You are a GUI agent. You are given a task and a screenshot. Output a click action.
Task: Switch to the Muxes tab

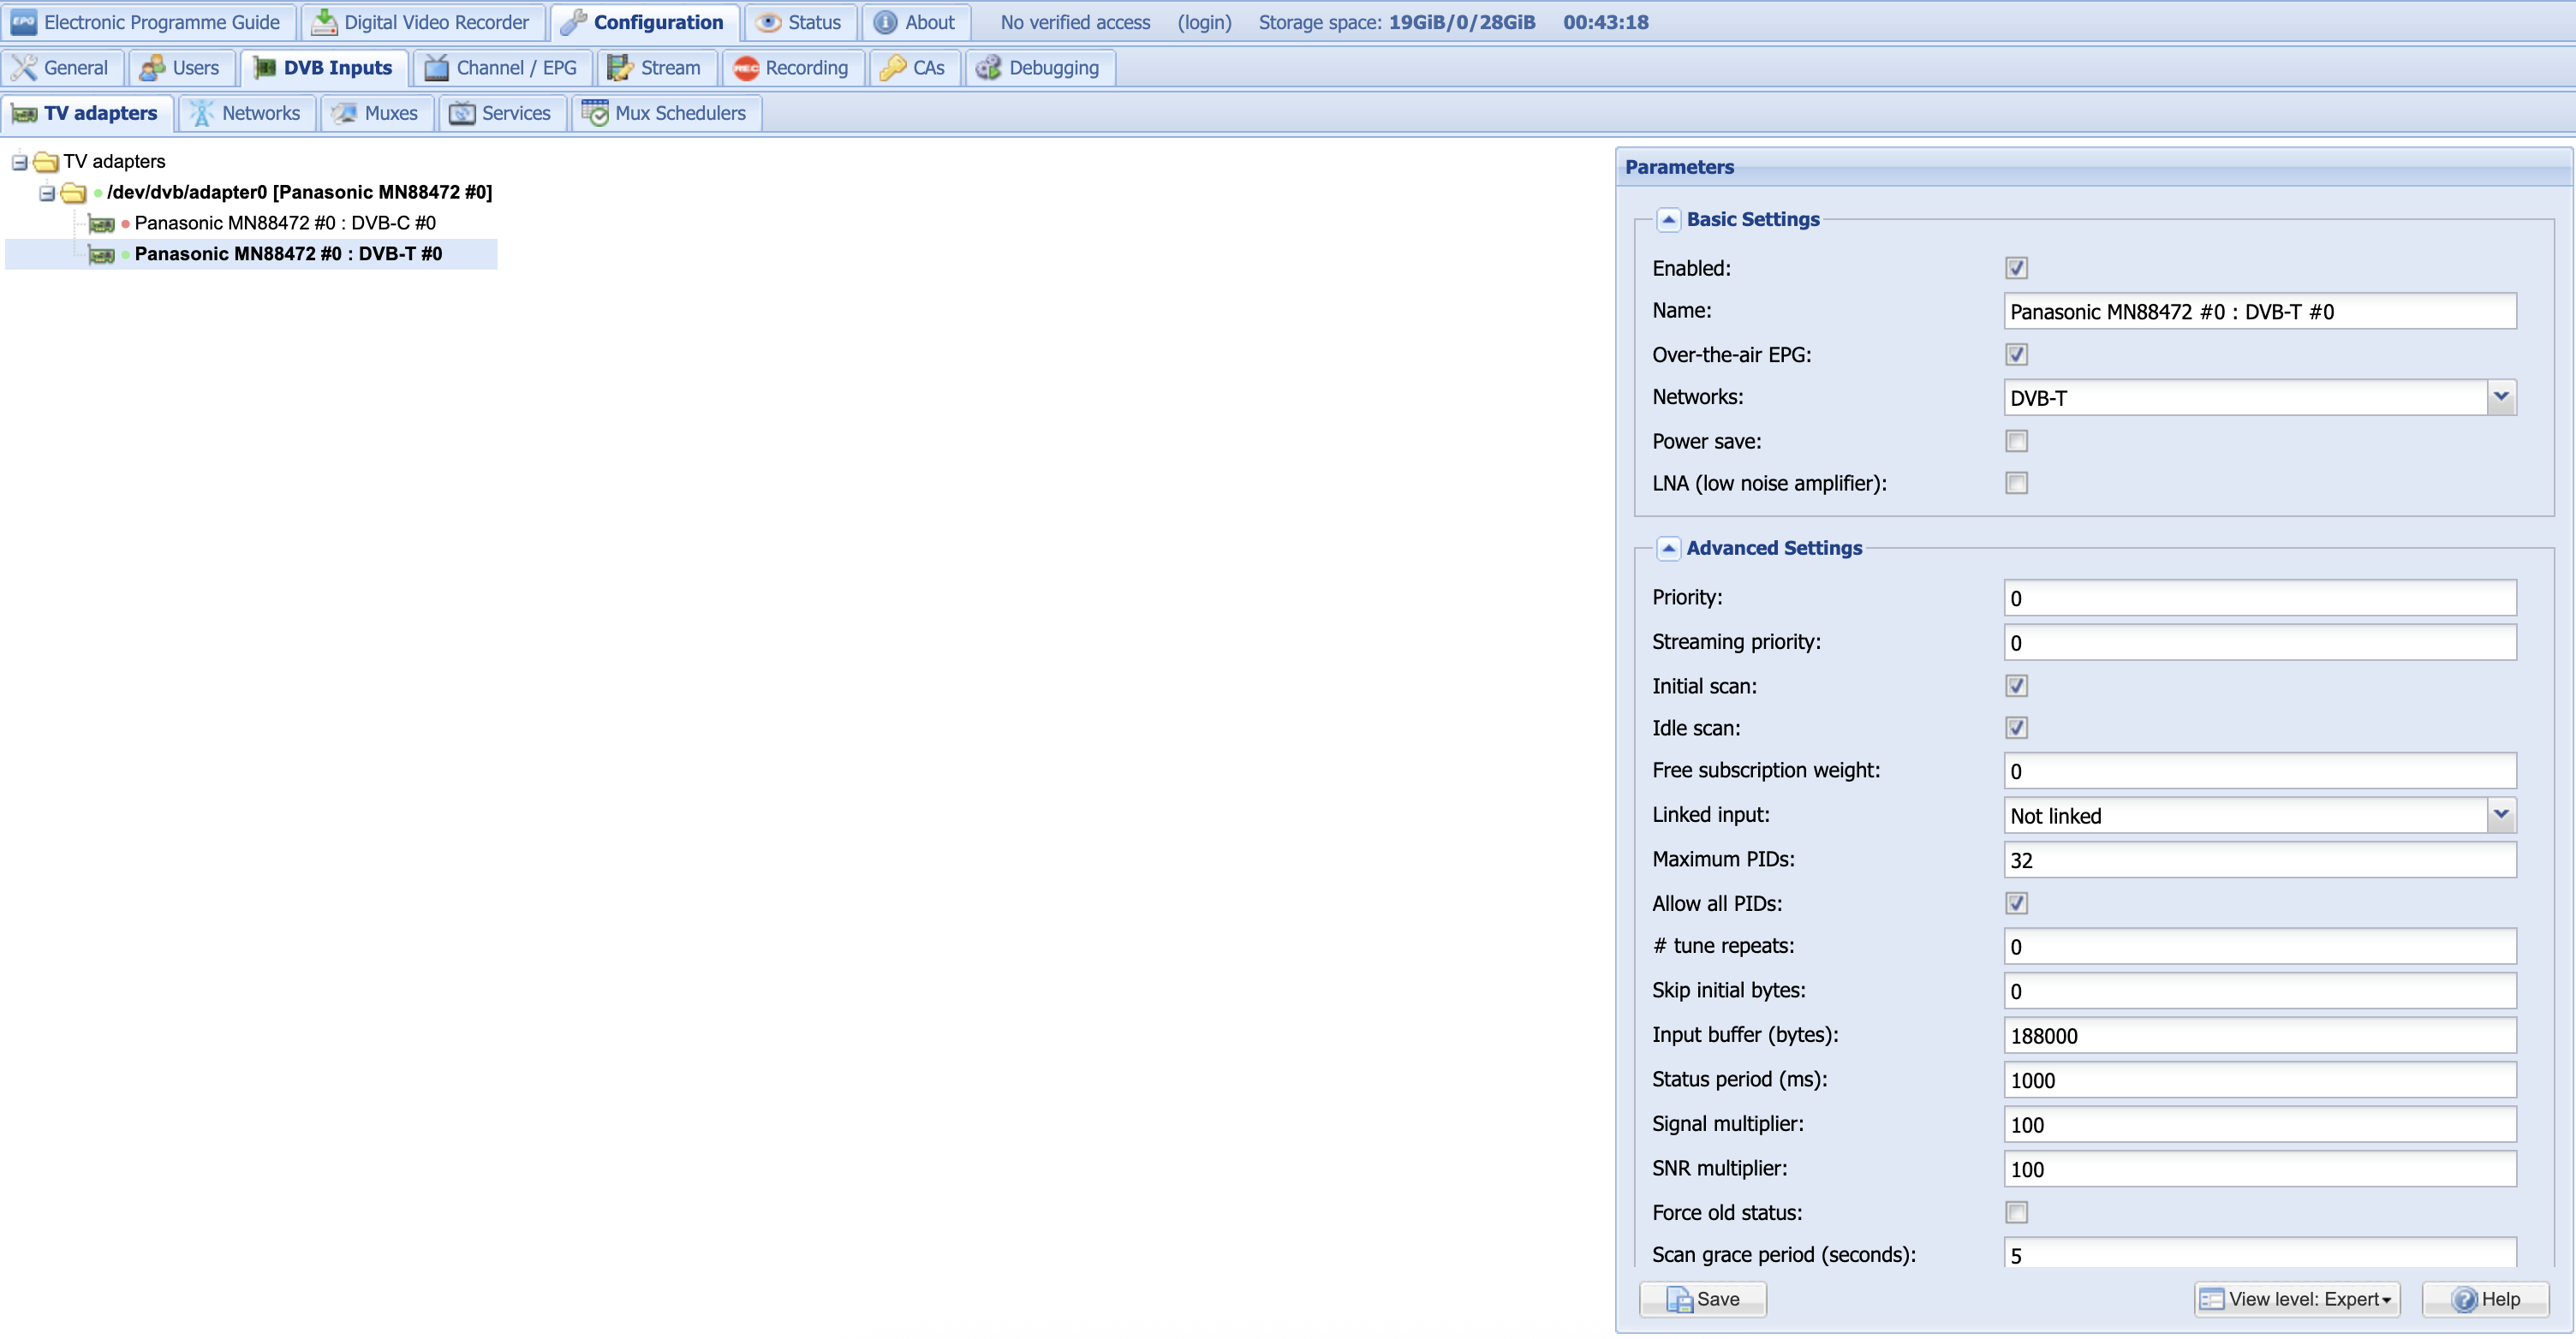coord(377,113)
